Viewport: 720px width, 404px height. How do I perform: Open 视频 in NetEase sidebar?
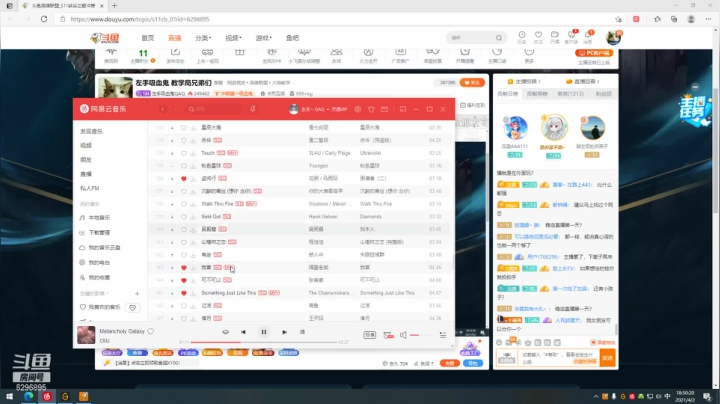coord(86,146)
